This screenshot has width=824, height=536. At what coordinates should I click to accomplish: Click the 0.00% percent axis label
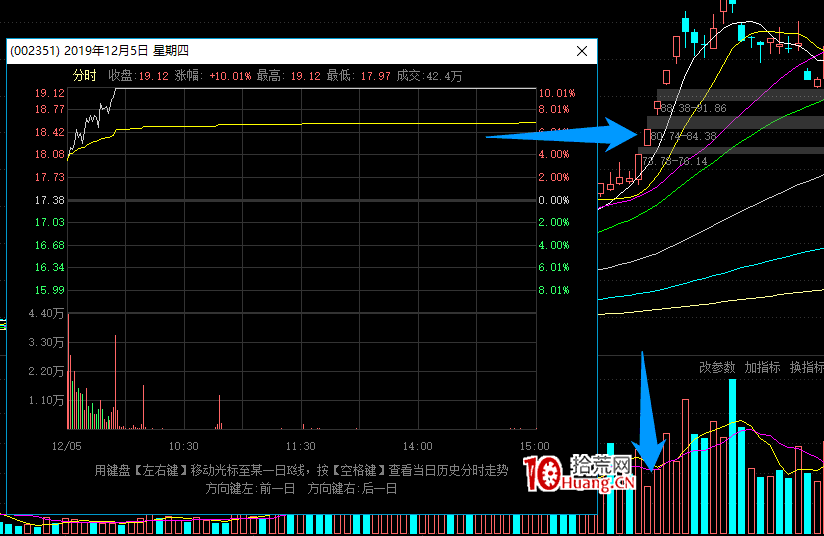coord(554,200)
